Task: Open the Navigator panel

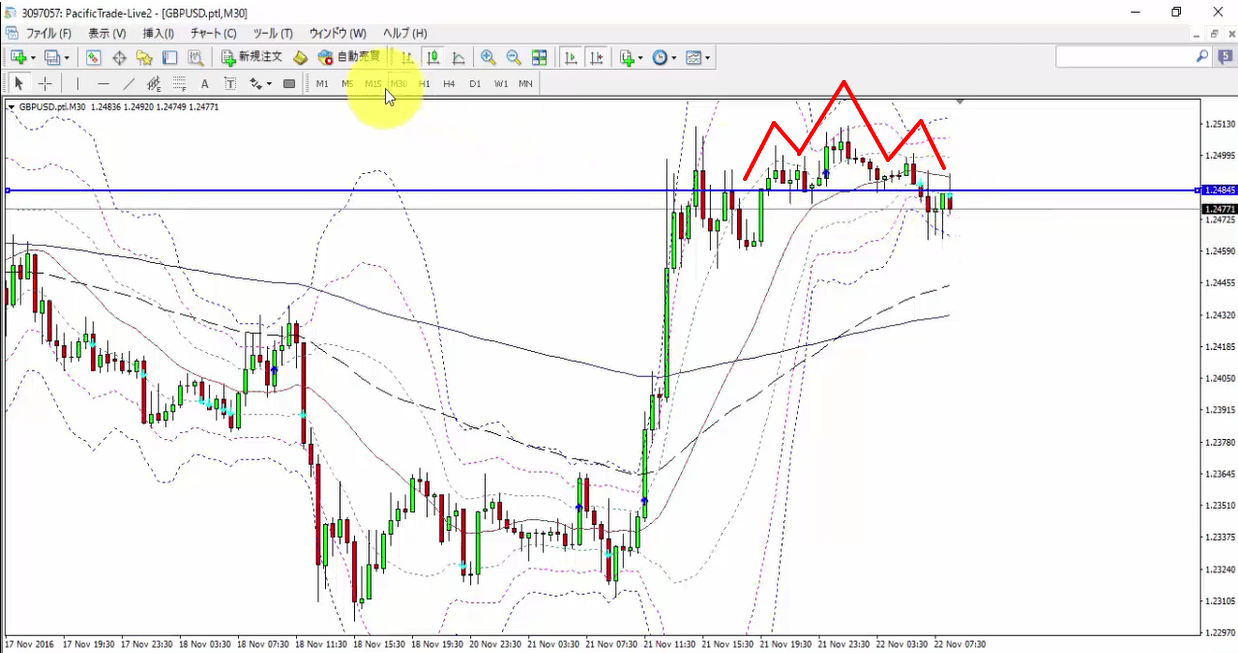Action: tap(145, 58)
